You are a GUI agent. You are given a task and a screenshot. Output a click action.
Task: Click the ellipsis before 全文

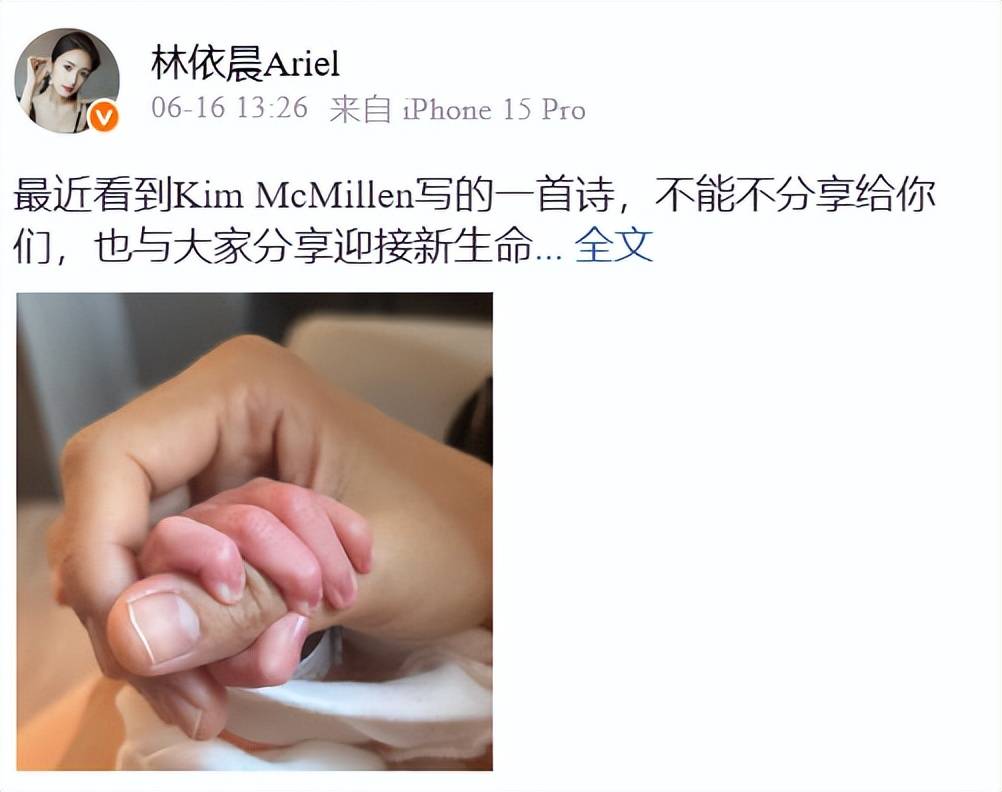[548, 254]
